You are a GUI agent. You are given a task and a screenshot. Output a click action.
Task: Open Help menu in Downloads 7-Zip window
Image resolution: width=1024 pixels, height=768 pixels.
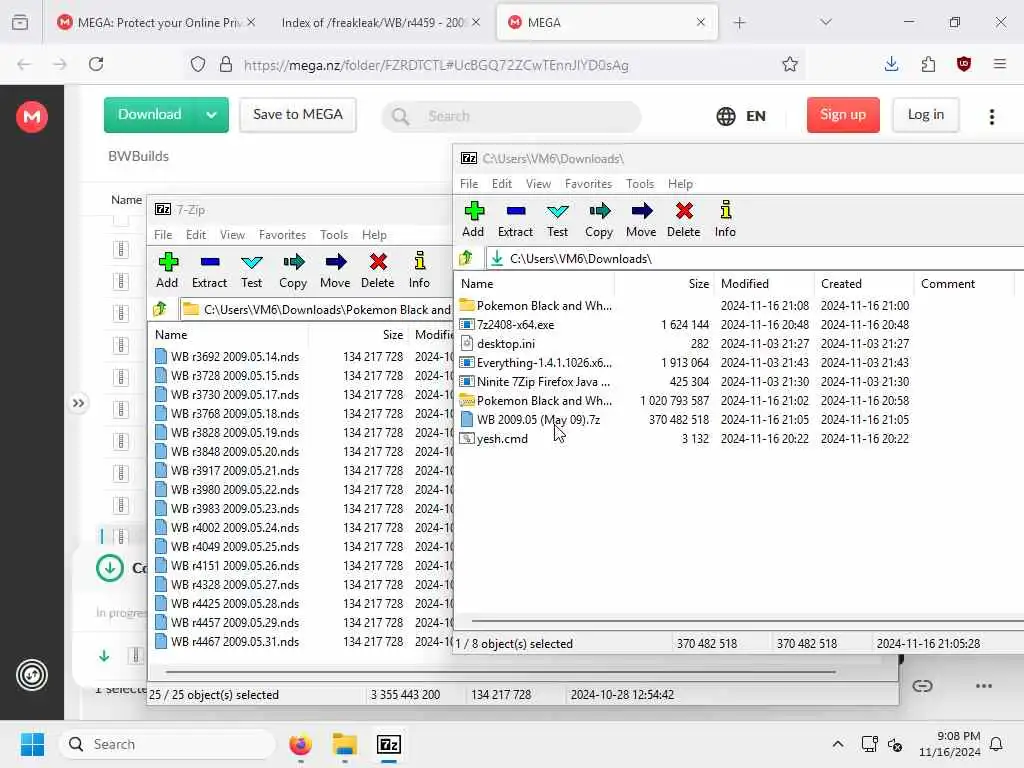[x=680, y=184]
